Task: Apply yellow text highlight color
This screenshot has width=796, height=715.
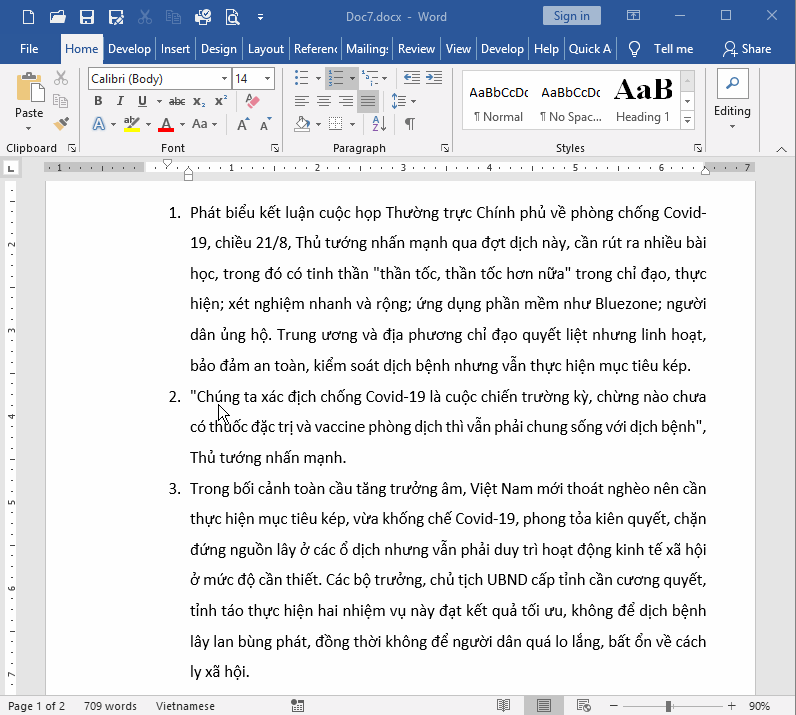Action: pyautogui.click(x=132, y=124)
